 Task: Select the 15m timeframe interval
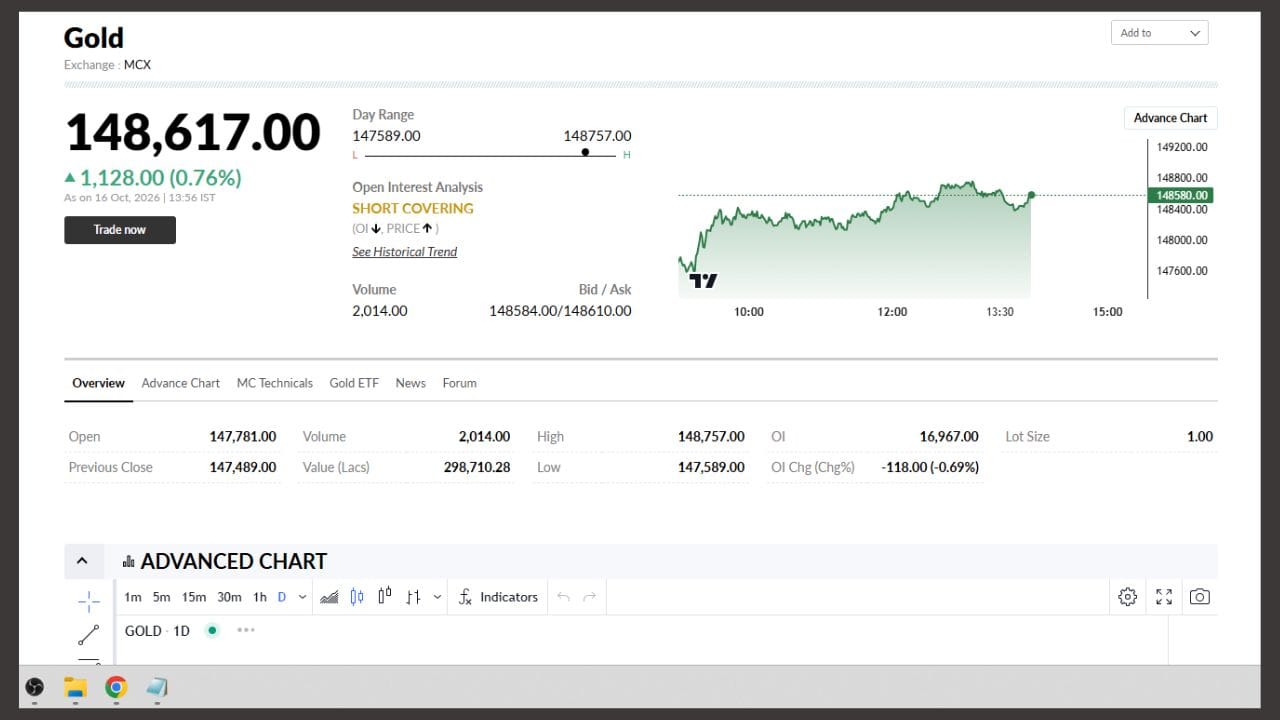coord(194,597)
